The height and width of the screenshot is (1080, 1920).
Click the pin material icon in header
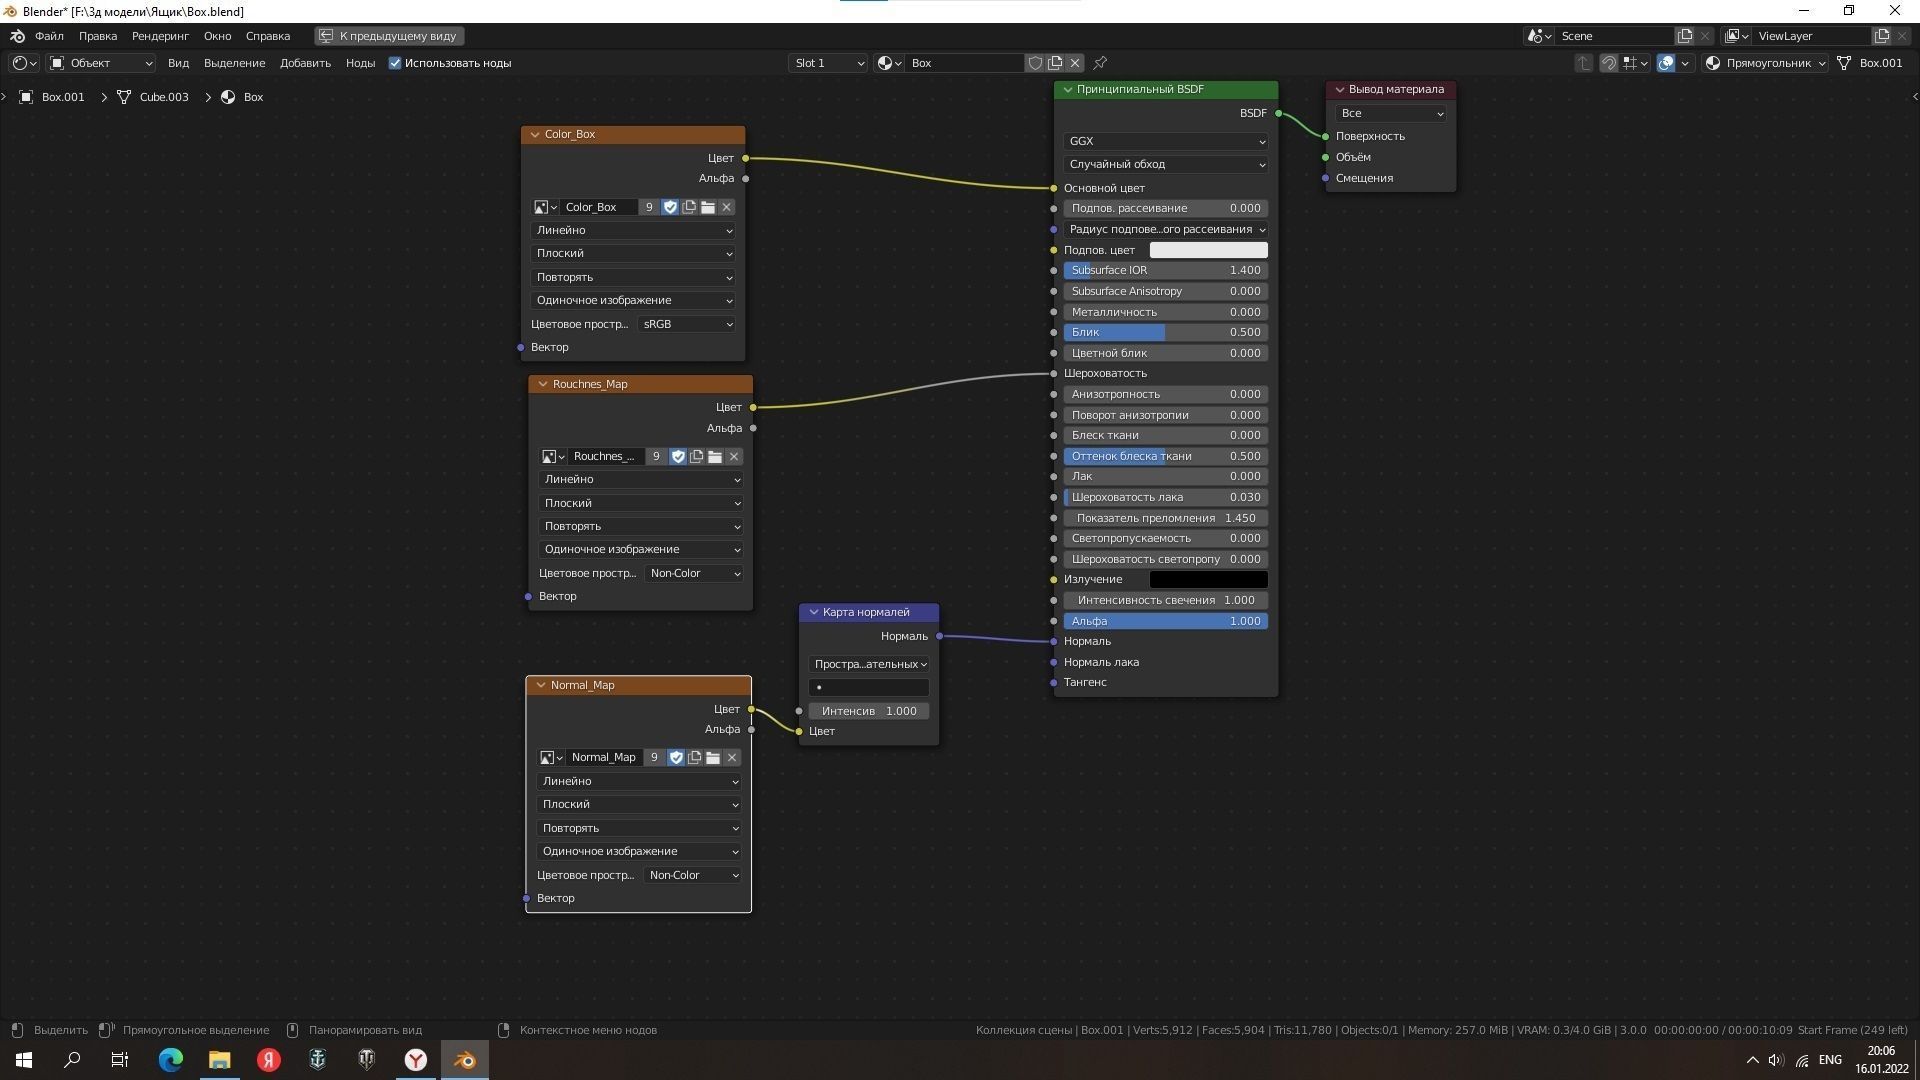(1100, 63)
